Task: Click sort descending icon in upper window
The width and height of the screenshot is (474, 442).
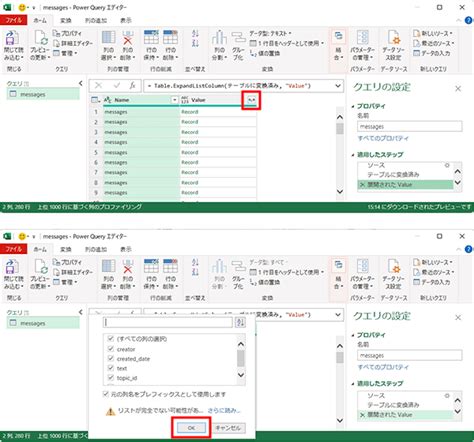Action: pos(195,42)
